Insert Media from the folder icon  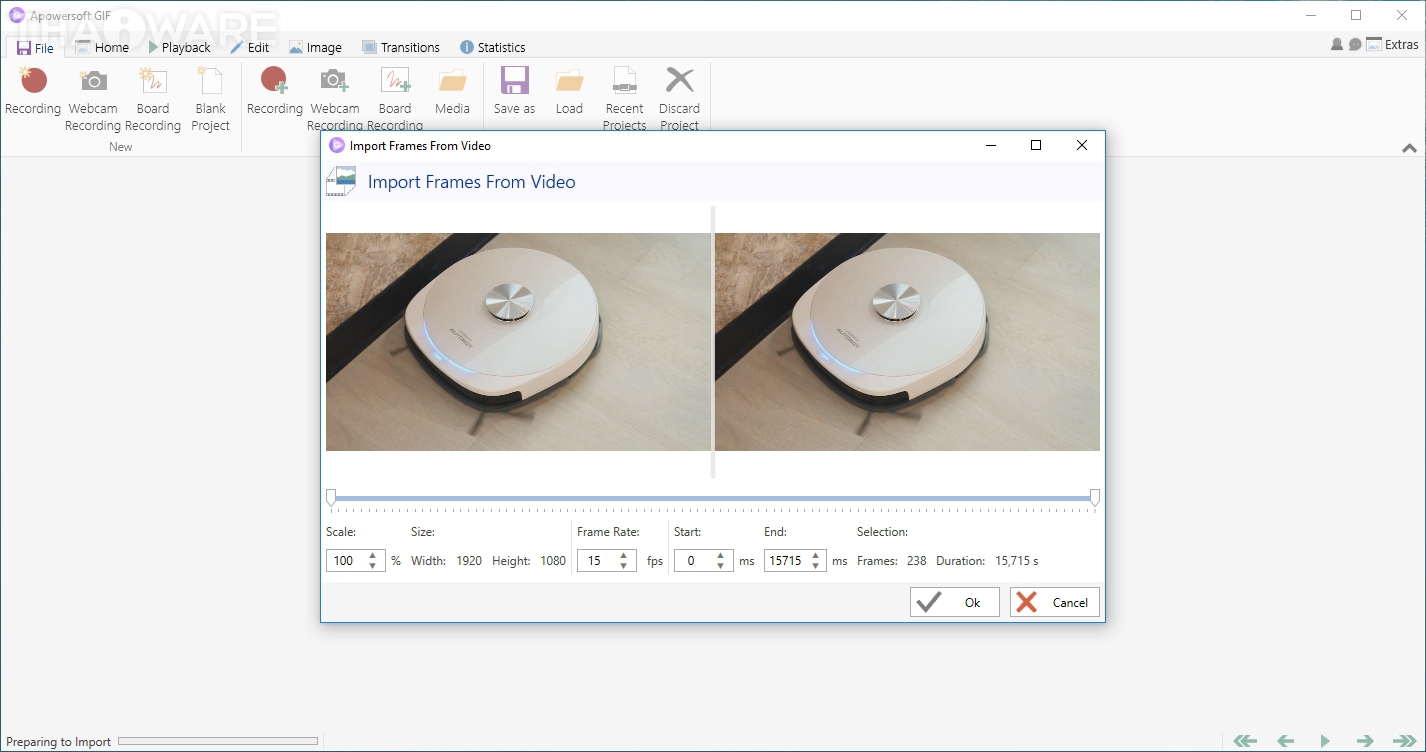(x=453, y=92)
